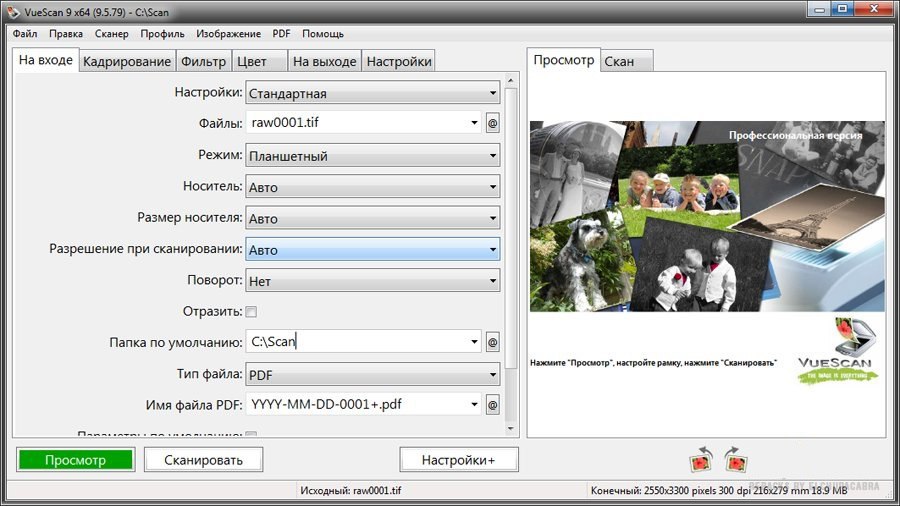Click the Настройки+ button
Screen dimensions: 900x506
[459, 460]
